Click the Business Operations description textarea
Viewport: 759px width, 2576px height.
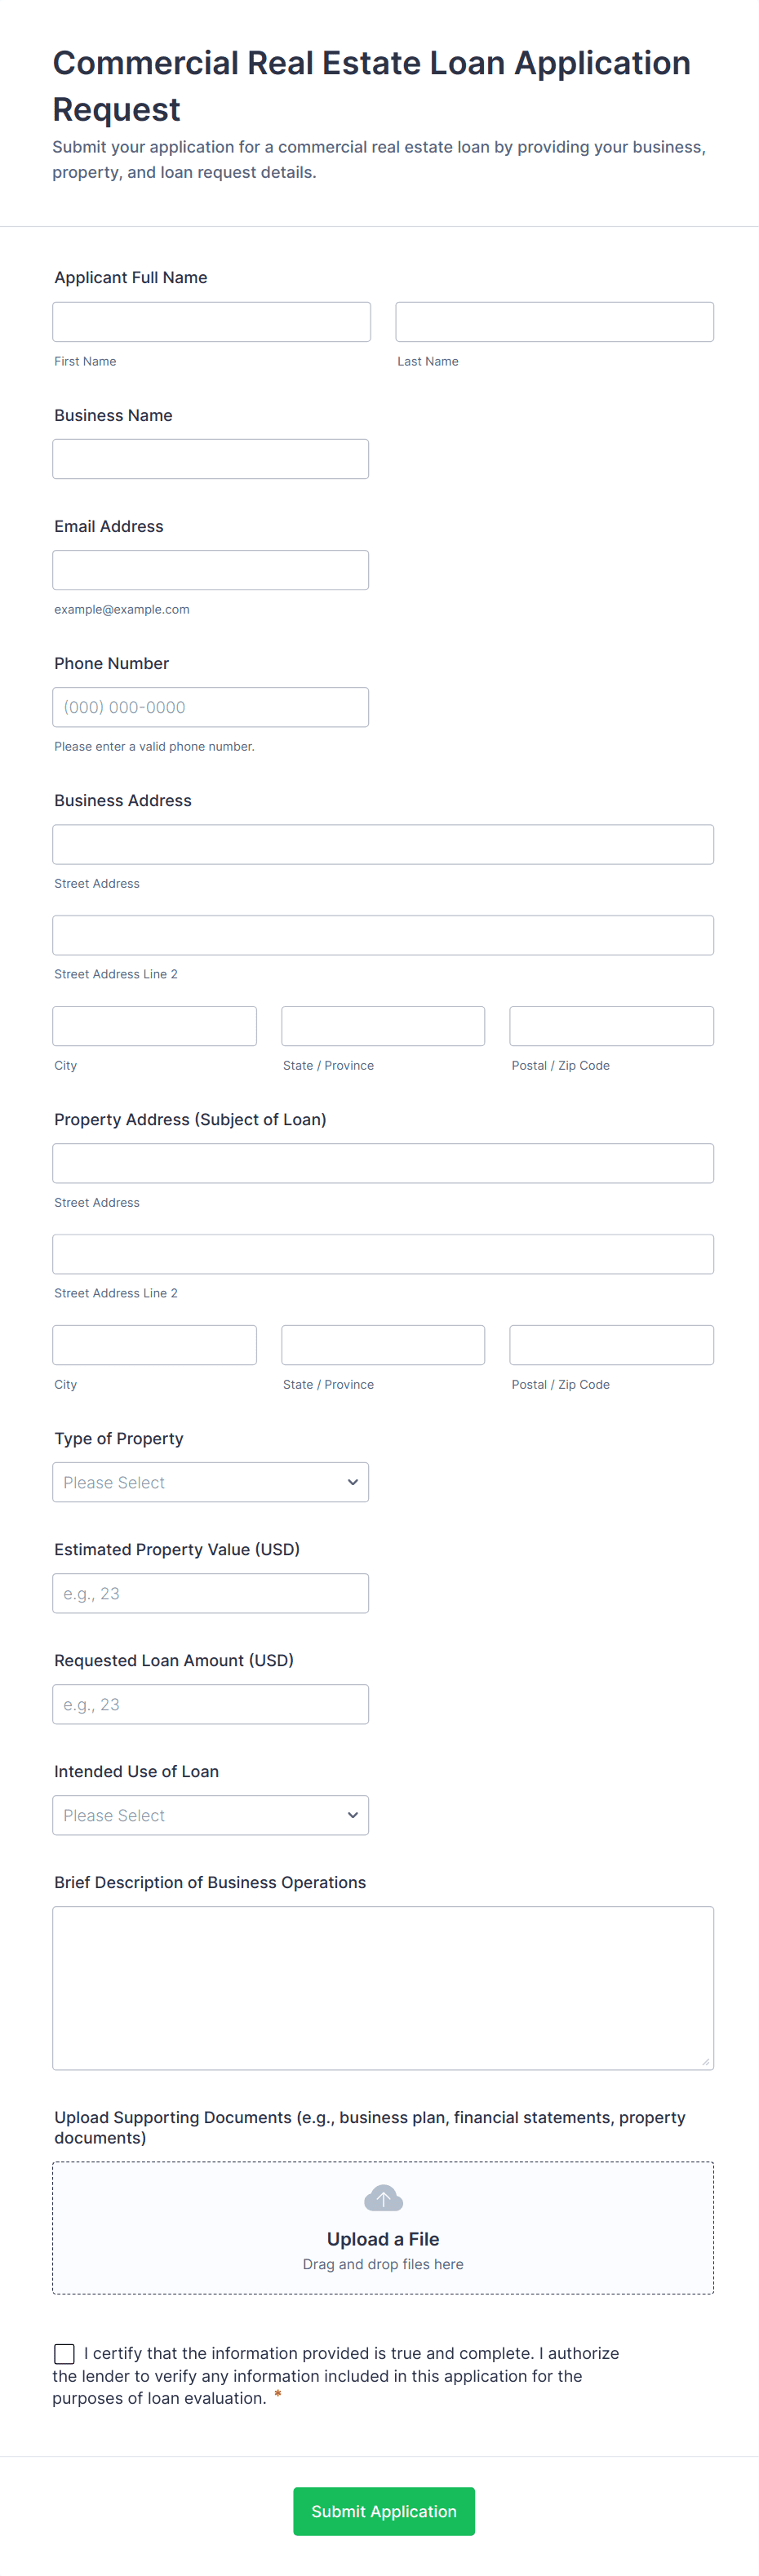tap(383, 1987)
